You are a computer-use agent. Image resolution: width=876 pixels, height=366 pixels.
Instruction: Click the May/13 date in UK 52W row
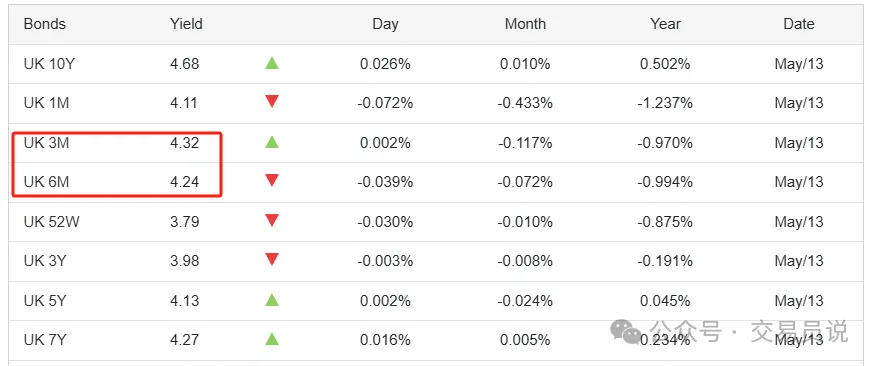tap(799, 222)
